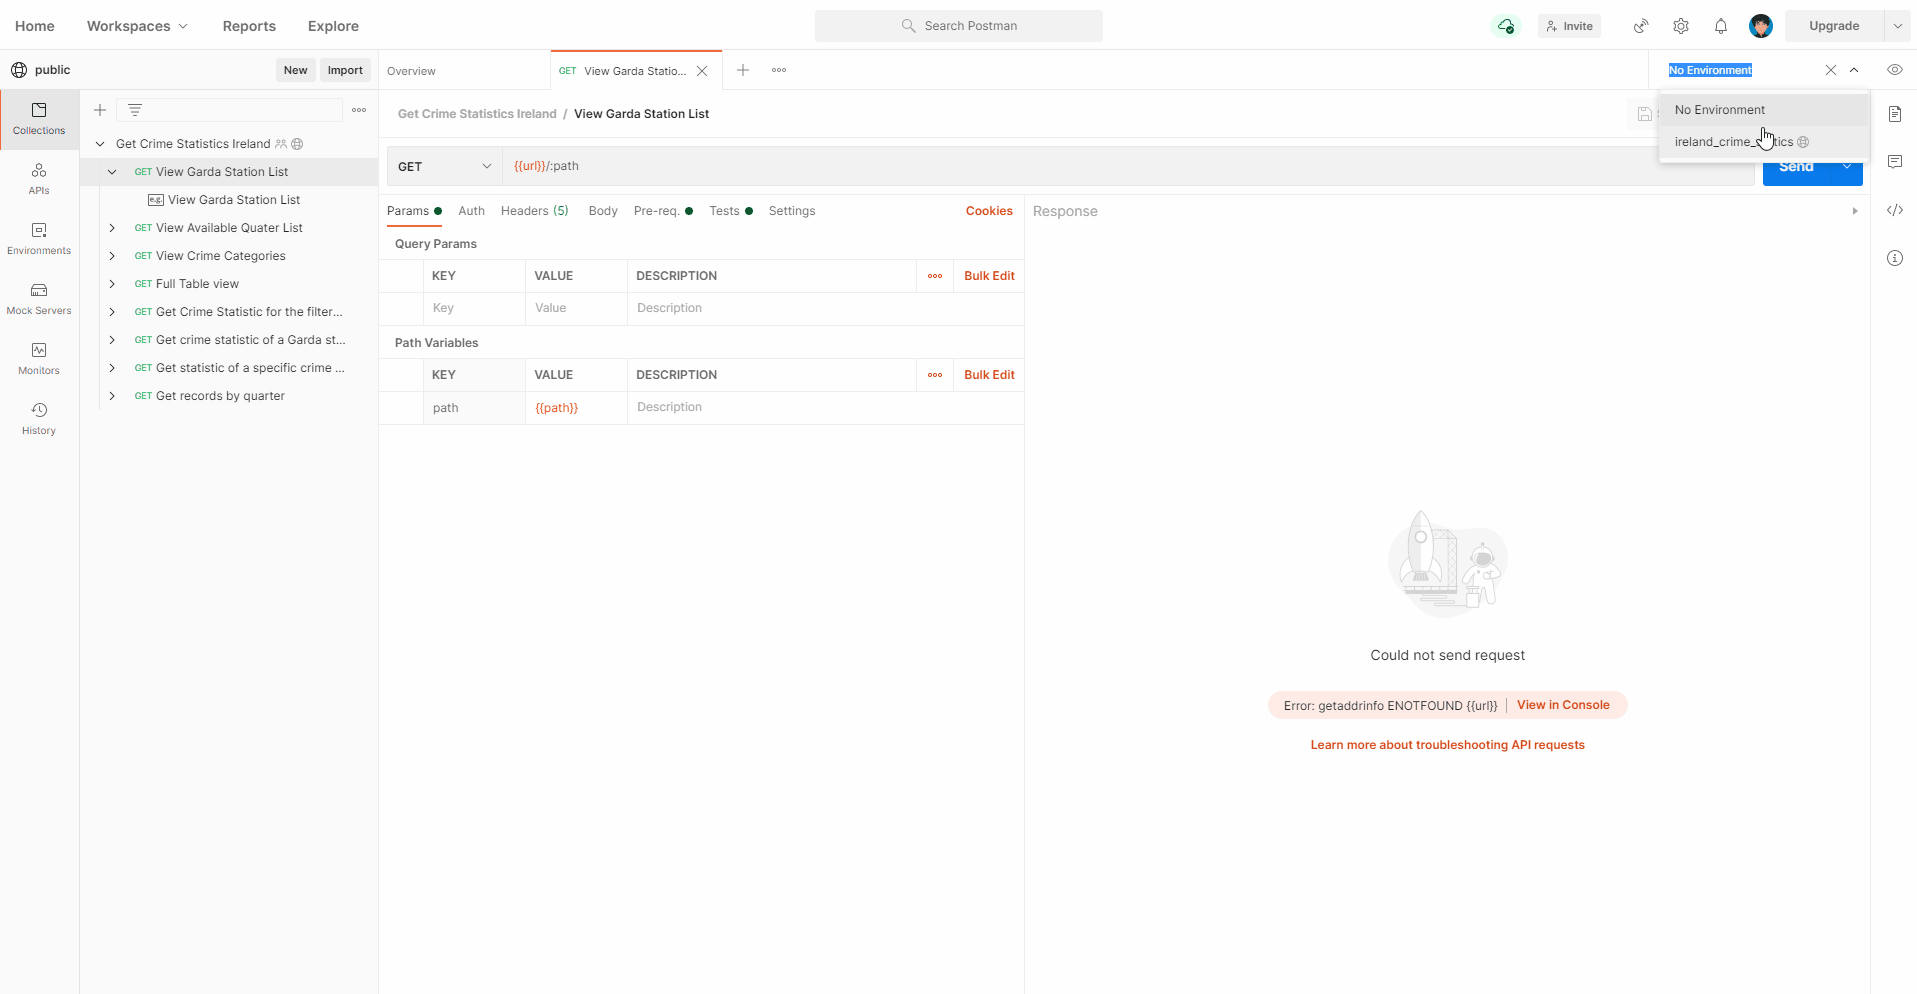
Task: Open the Monitors sidebar panel
Action: click(39, 359)
